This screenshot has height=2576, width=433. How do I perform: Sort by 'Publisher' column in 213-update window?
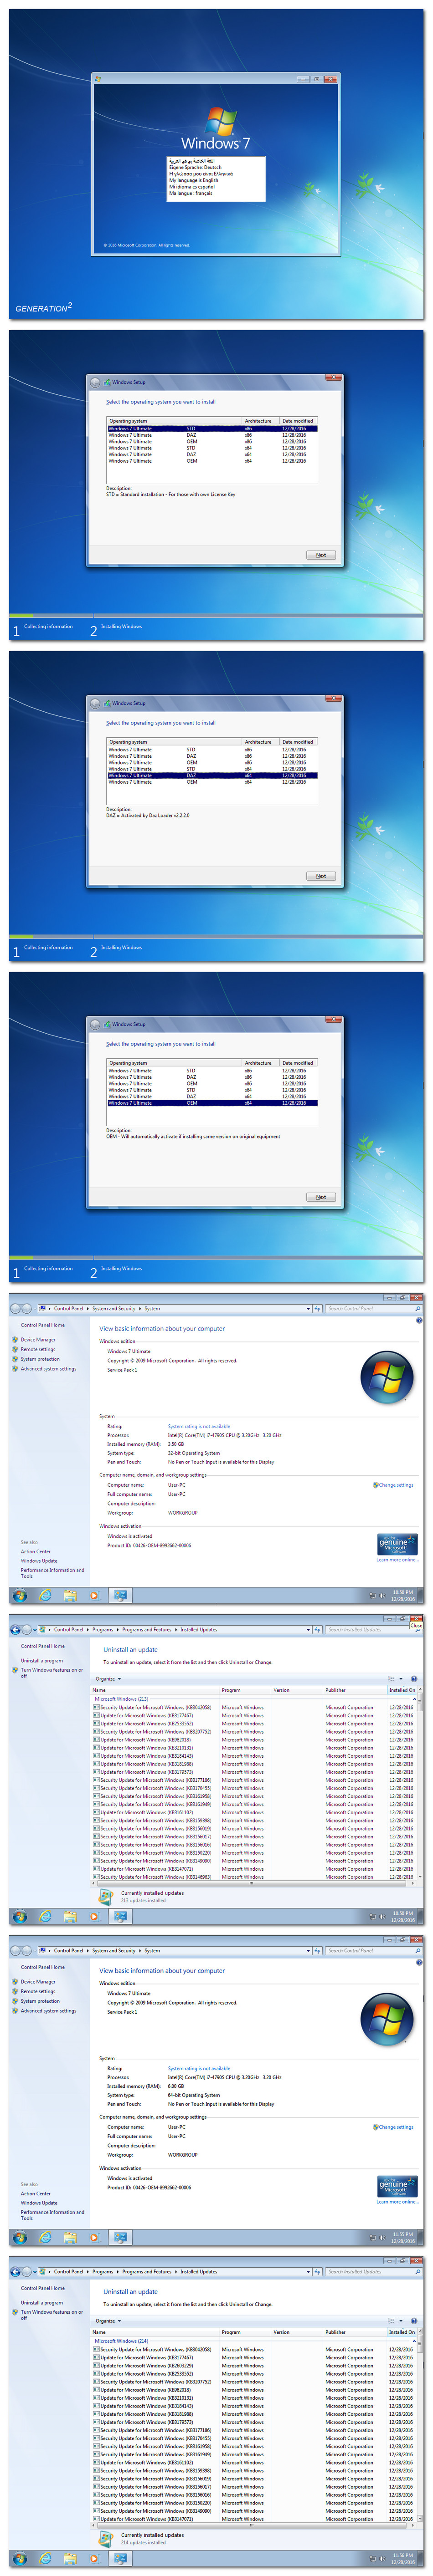click(x=354, y=1690)
